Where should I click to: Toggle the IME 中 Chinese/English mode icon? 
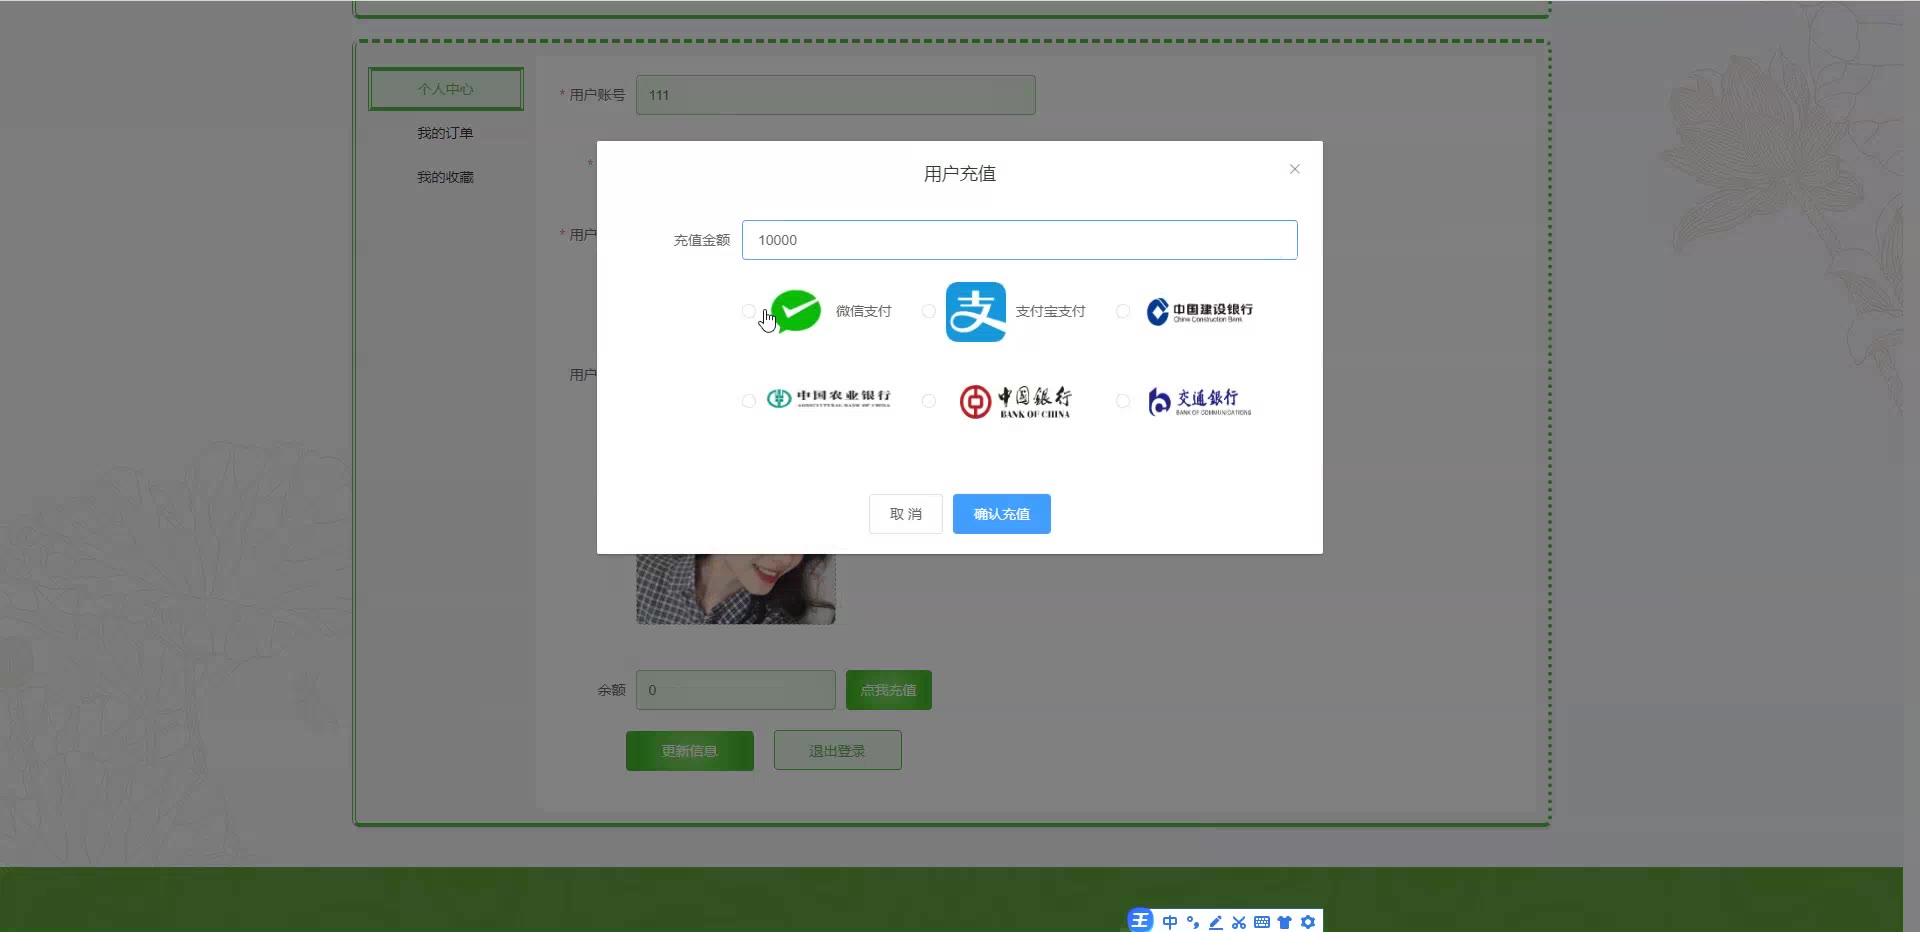(x=1170, y=922)
